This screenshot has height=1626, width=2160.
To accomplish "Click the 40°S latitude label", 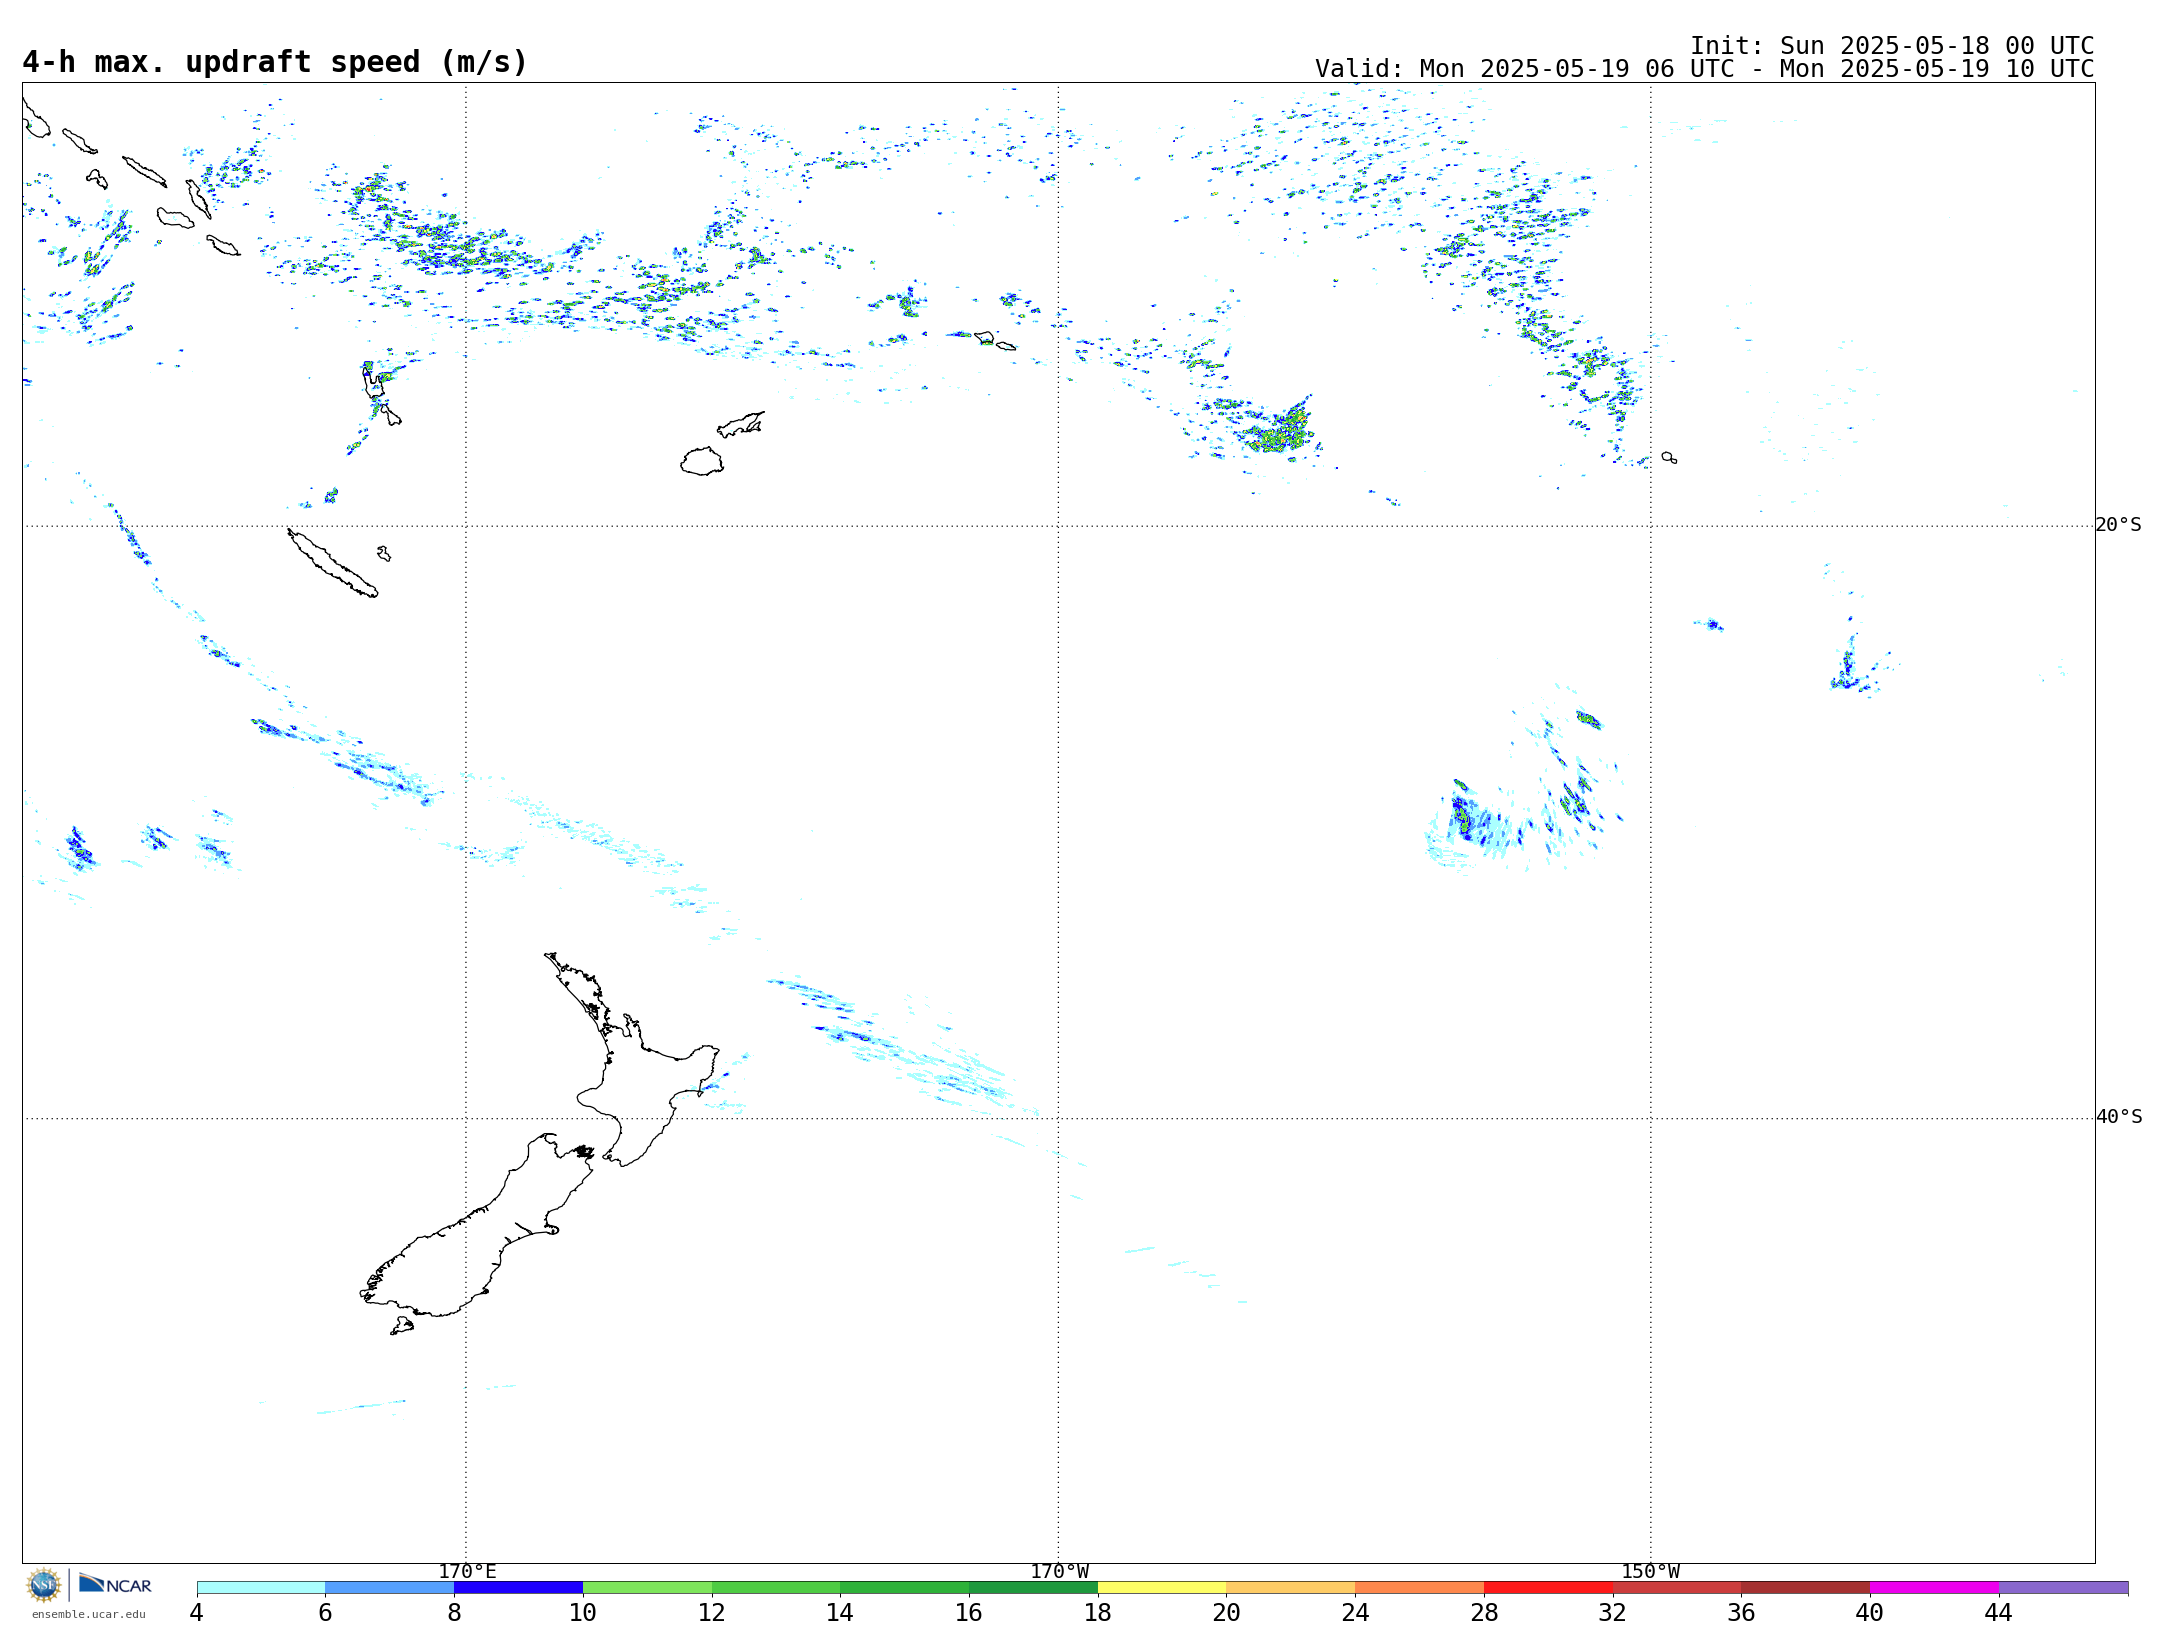I will pos(2119,1117).
